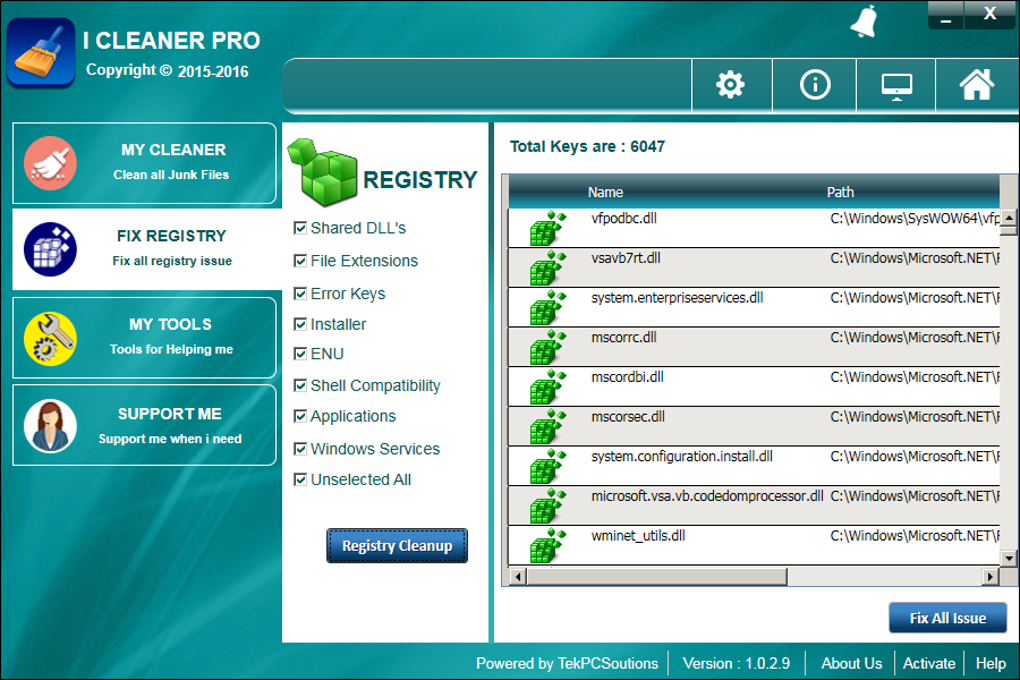Image resolution: width=1020 pixels, height=680 pixels.
Task: Go to home via house icon
Action: coord(977,85)
